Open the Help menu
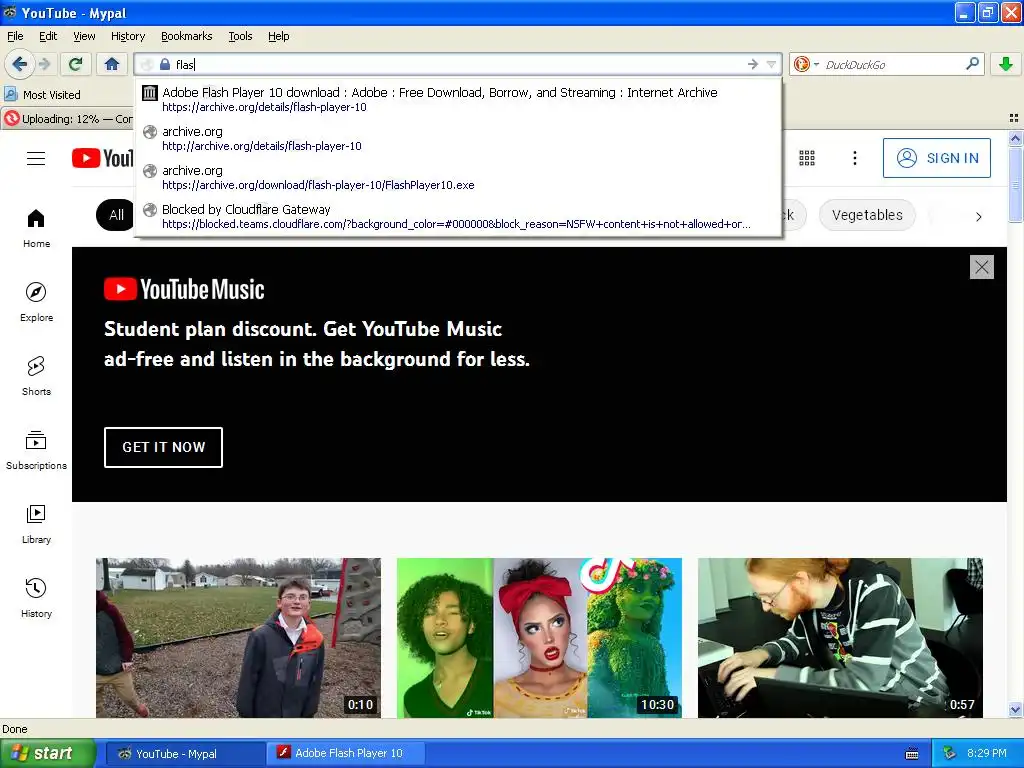The image size is (1024, 768). pyautogui.click(x=278, y=36)
